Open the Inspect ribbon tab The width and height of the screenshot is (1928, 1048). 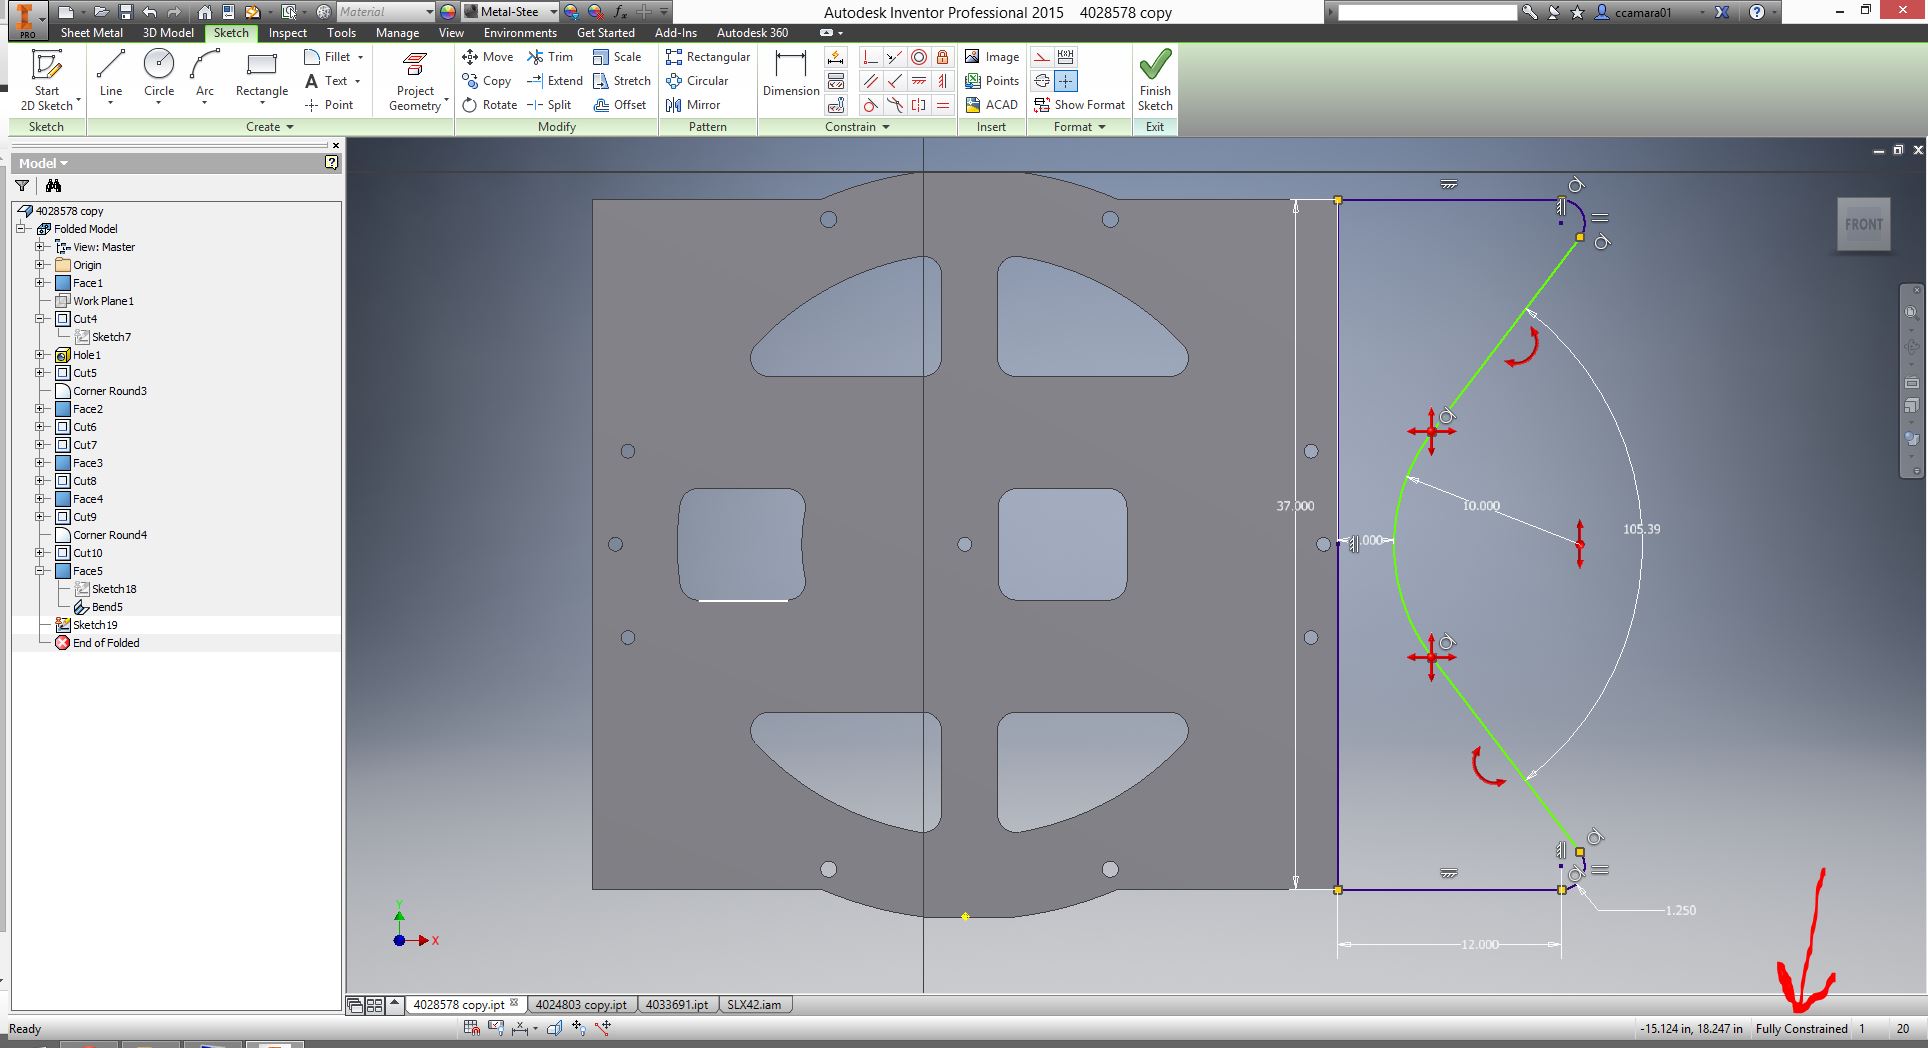coord(287,33)
